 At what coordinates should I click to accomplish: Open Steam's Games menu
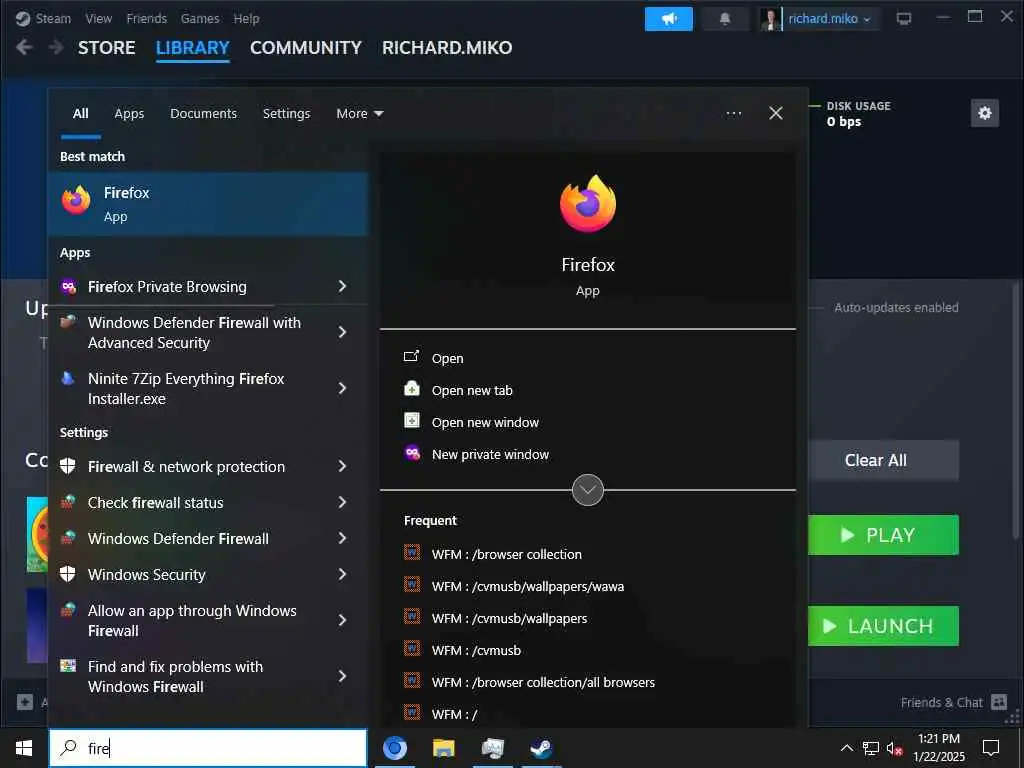(200, 18)
